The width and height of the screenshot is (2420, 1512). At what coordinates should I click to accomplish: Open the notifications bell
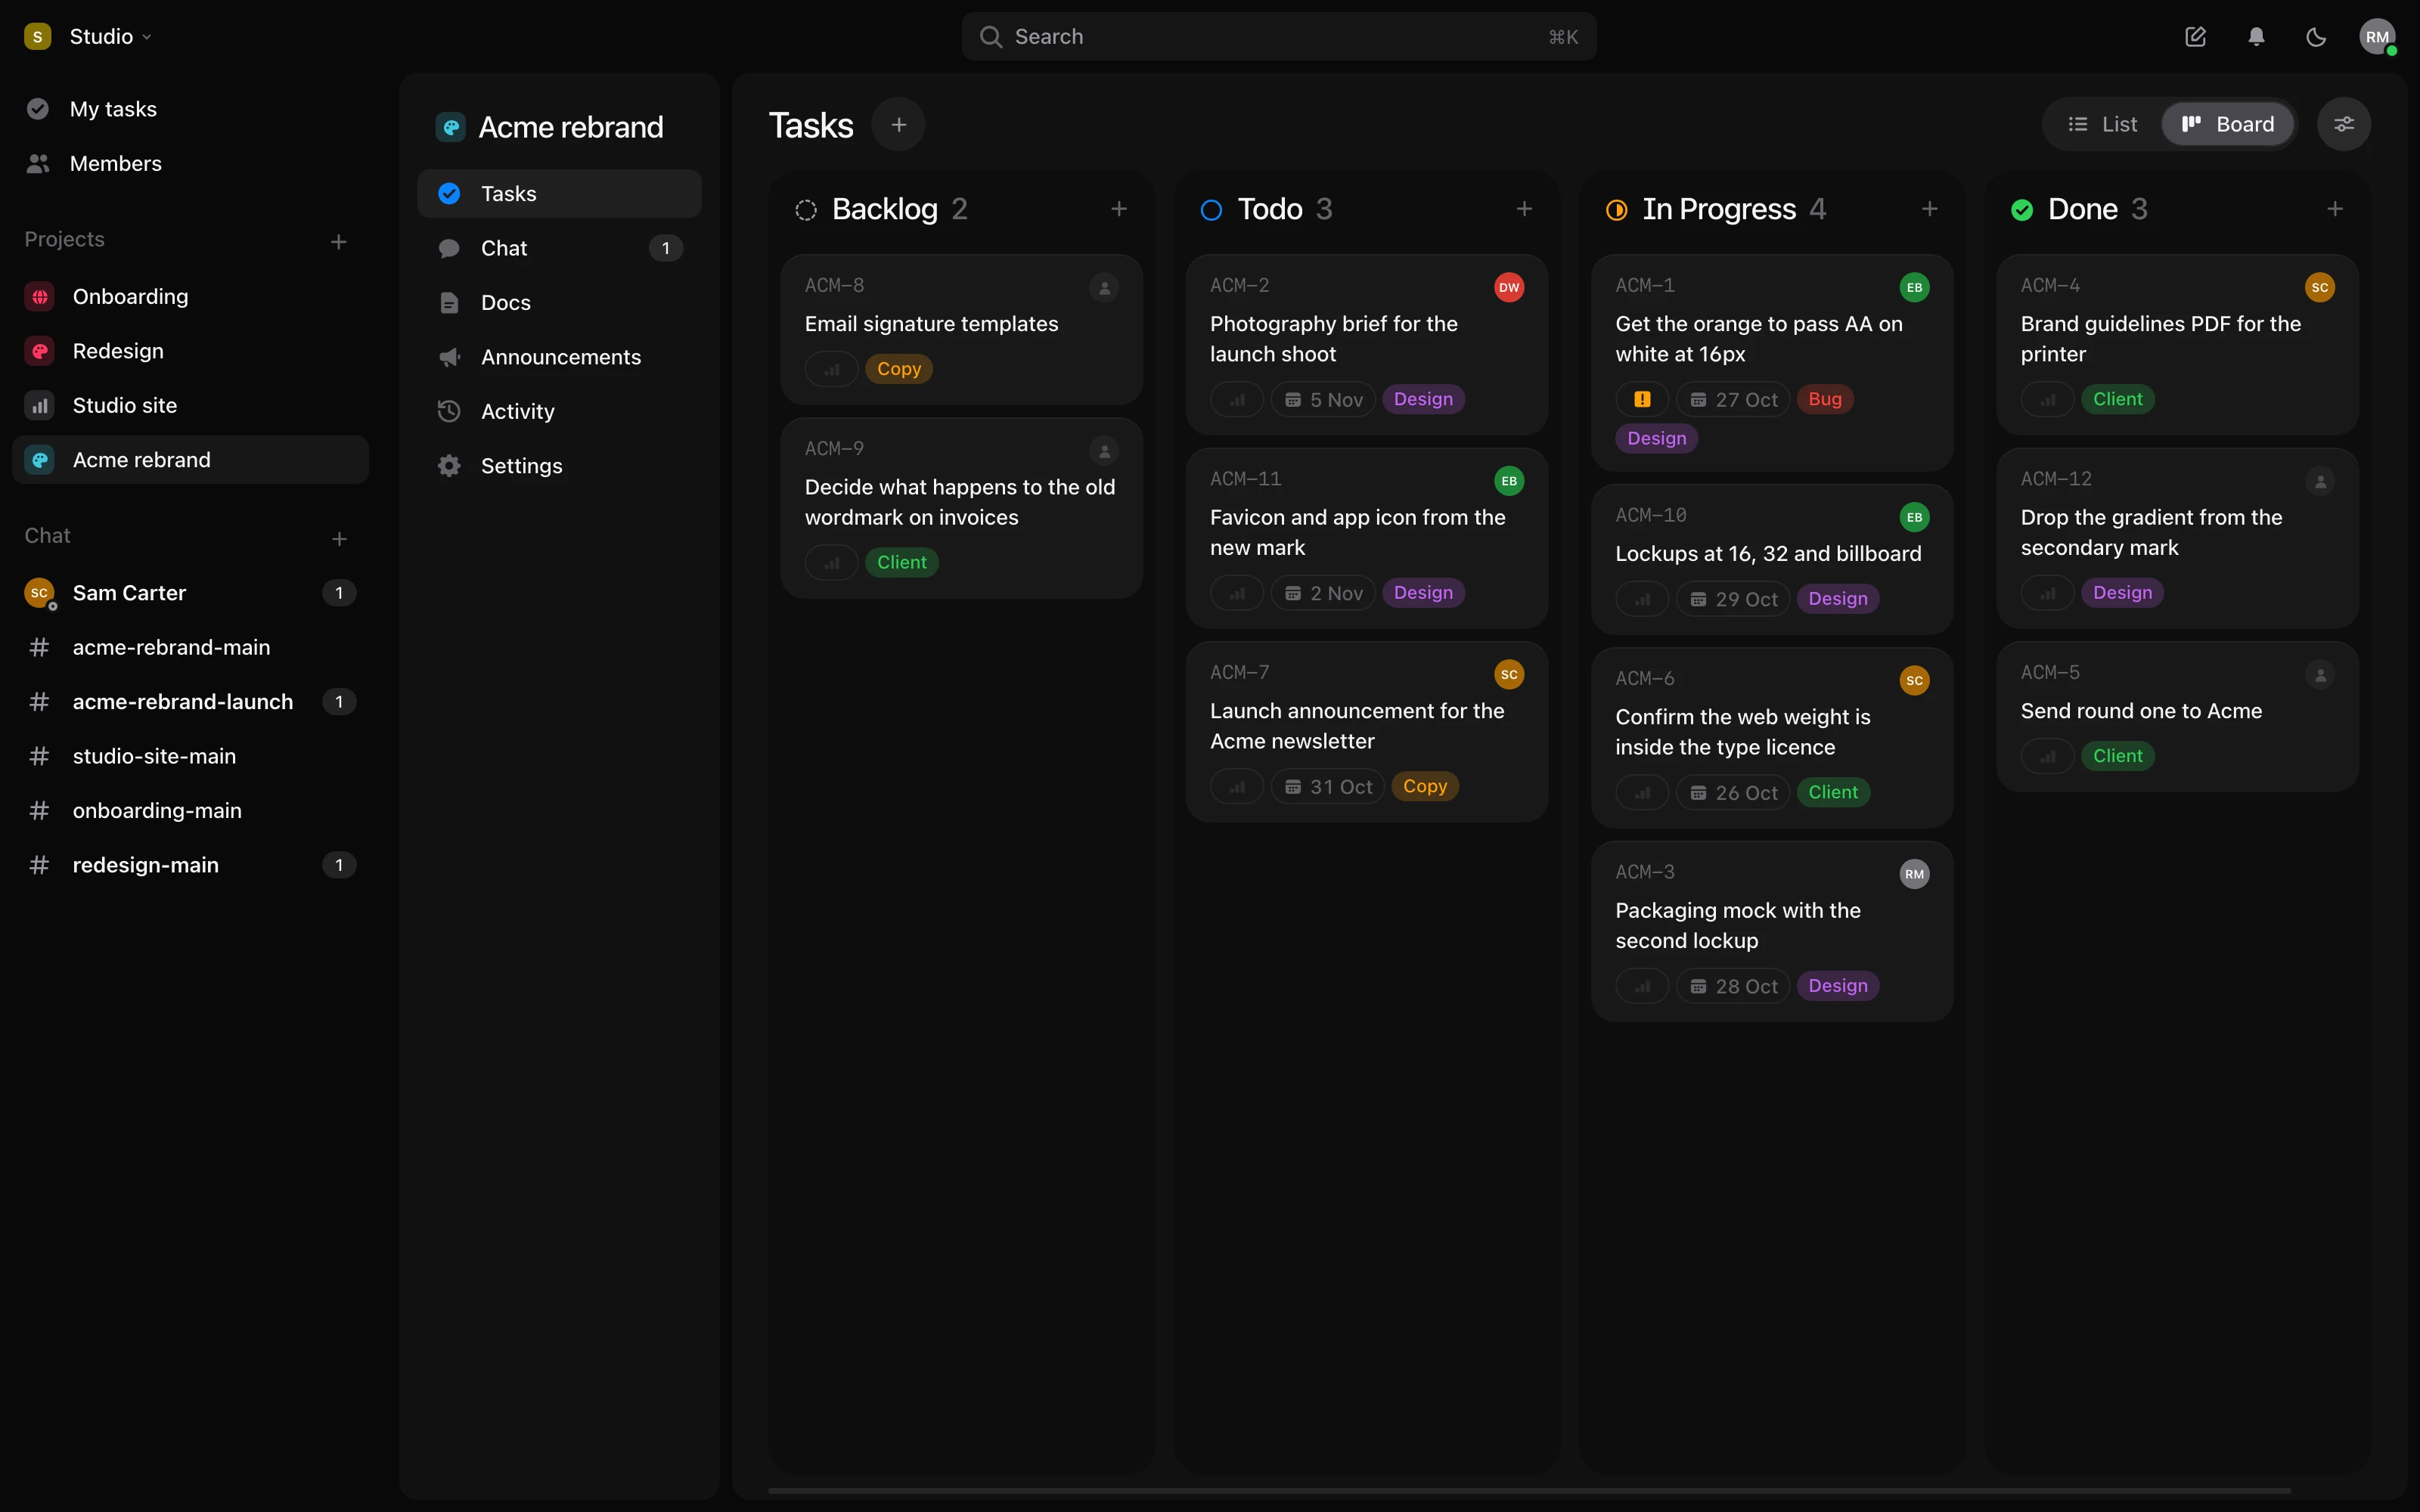pyautogui.click(x=2256, y=37)
